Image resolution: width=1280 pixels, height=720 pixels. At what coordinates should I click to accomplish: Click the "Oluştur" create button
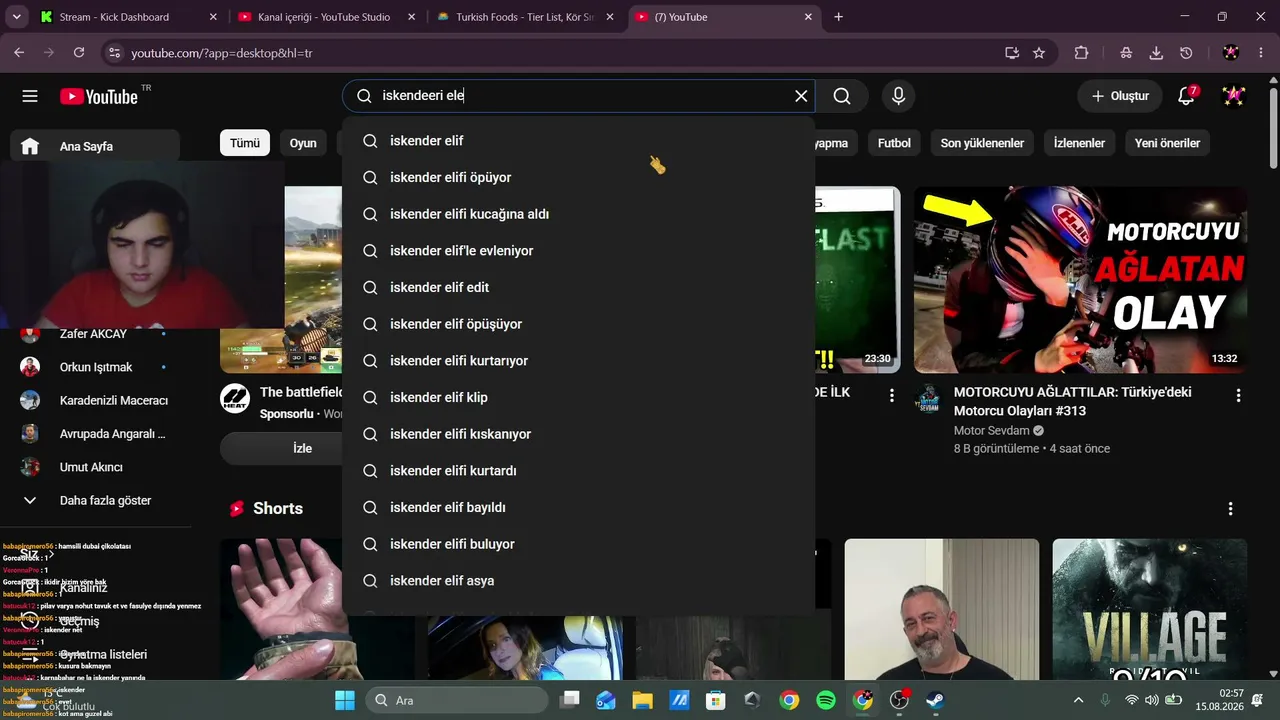point(1120,96)
